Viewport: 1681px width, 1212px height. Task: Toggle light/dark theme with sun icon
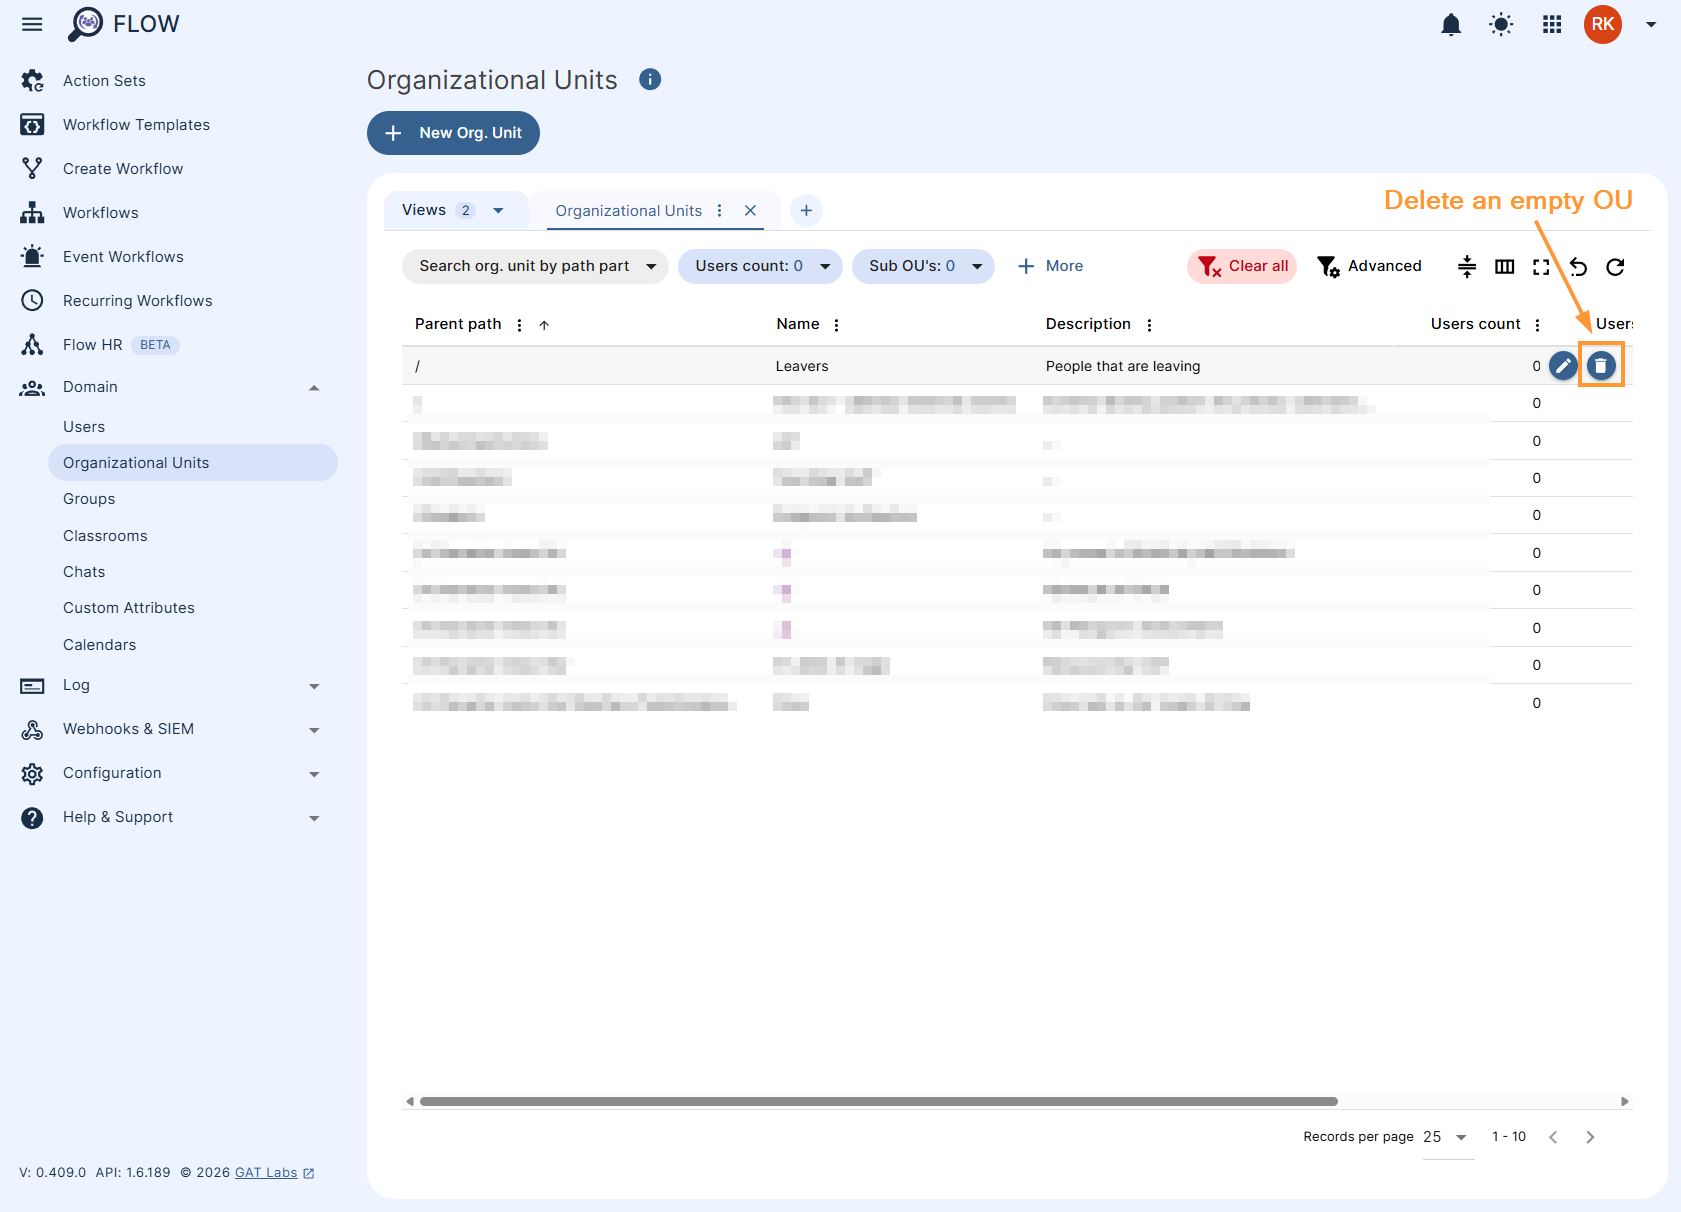pyautogui.click(x=1500, y=24)
